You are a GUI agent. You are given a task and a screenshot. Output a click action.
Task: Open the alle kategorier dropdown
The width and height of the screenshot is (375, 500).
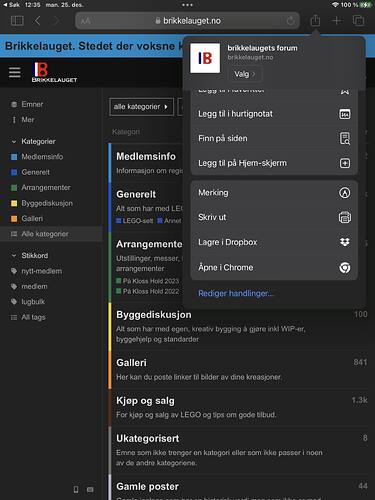tap(141, 107)
